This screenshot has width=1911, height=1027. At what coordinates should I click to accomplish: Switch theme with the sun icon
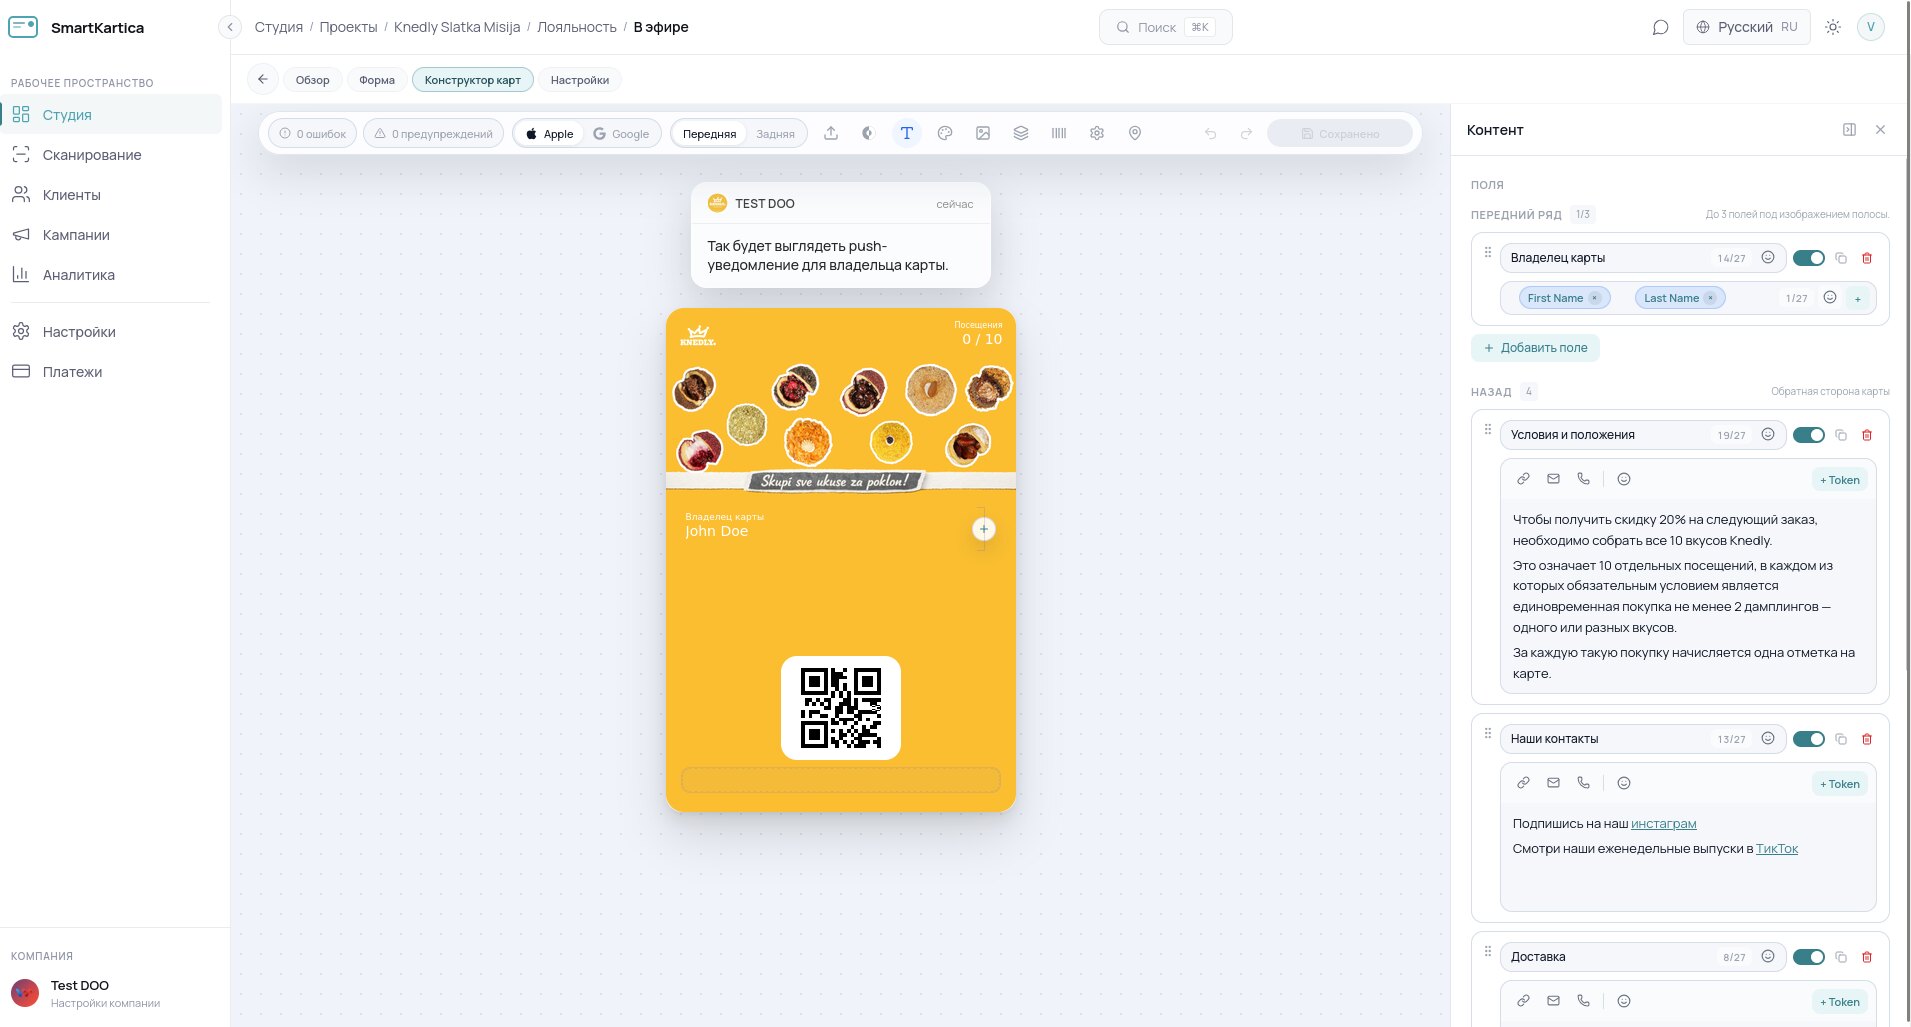[1833, 27]
